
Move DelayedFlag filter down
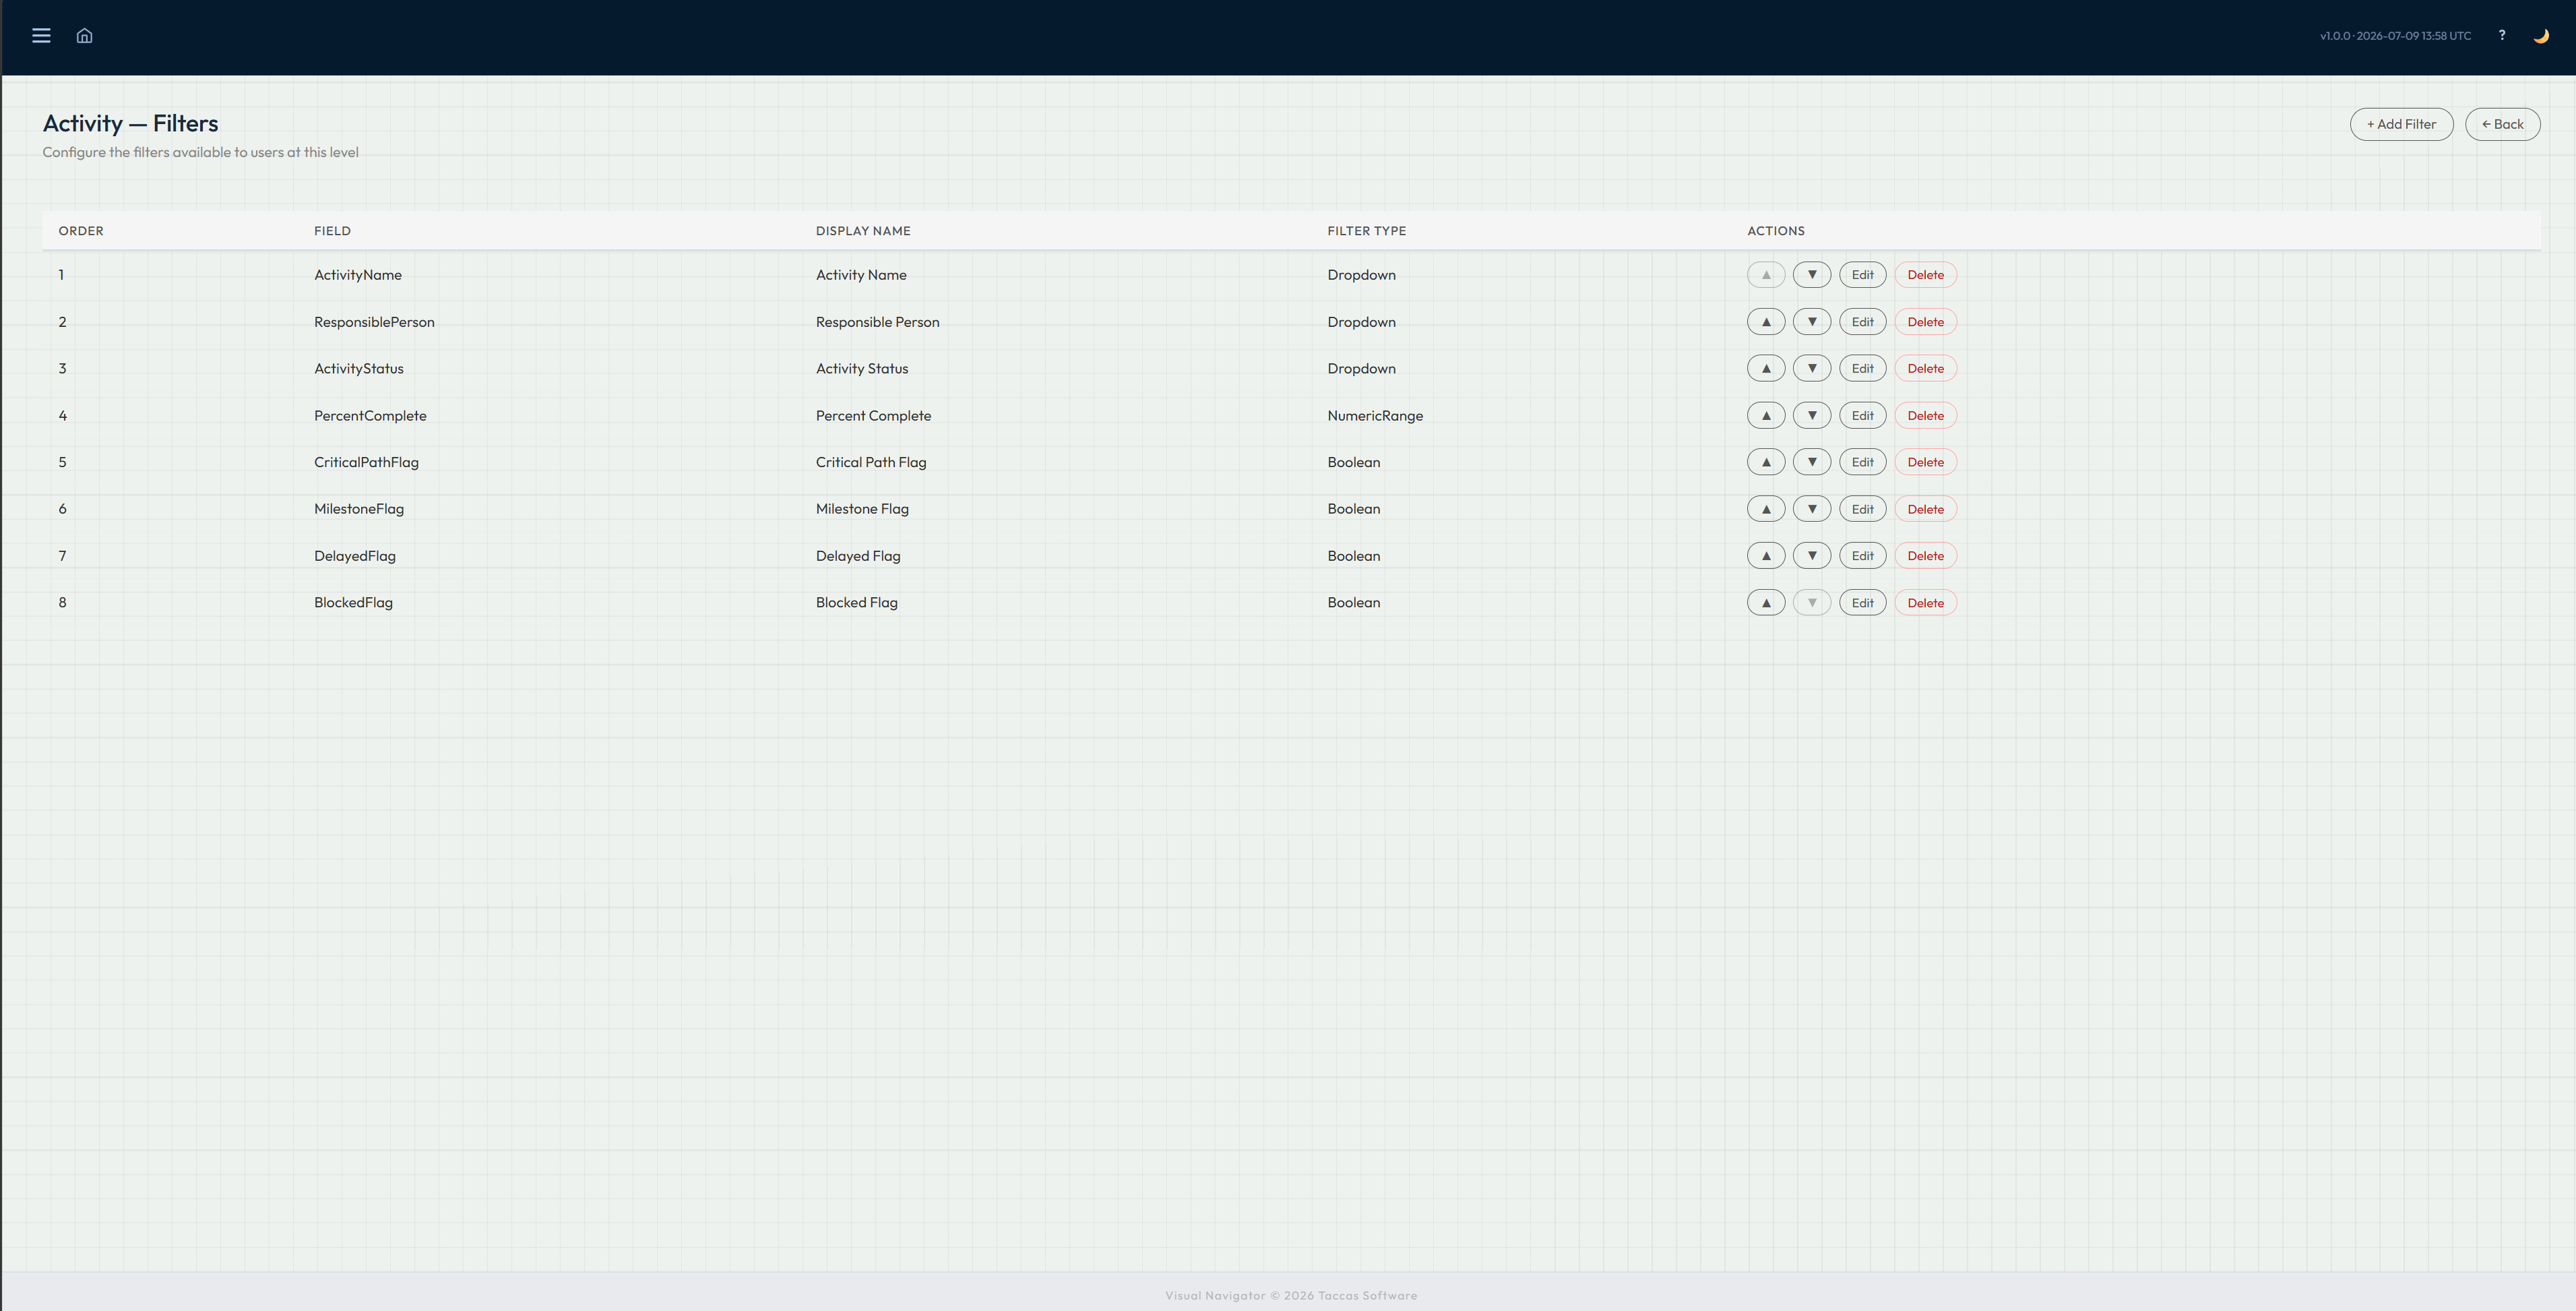coord(1811,556)
